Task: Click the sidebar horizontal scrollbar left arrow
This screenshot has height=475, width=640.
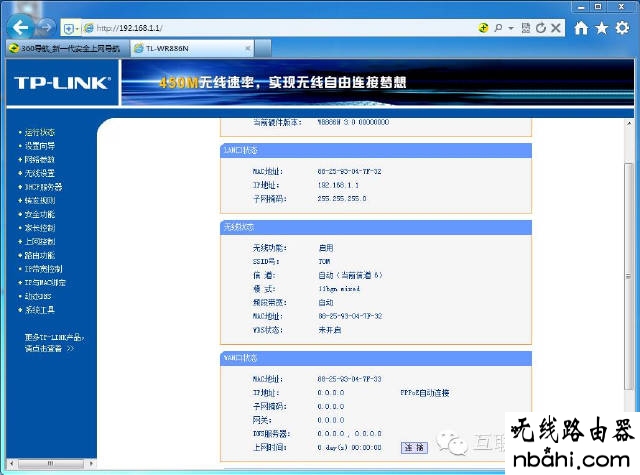Action: [12, 463]
